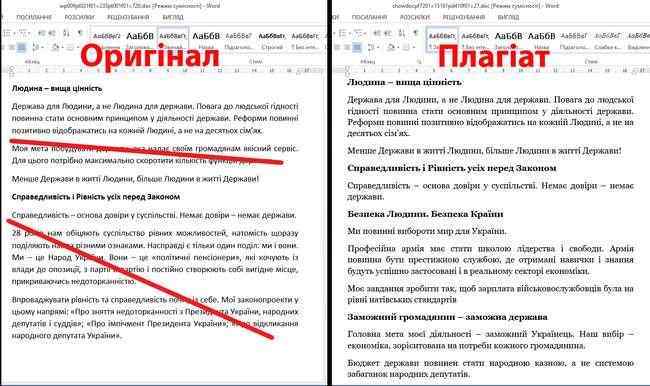This screenshot has width=650, height=386.
Task: Click line spacing icon in the Плагіат window
Action: tap(371, 47)
